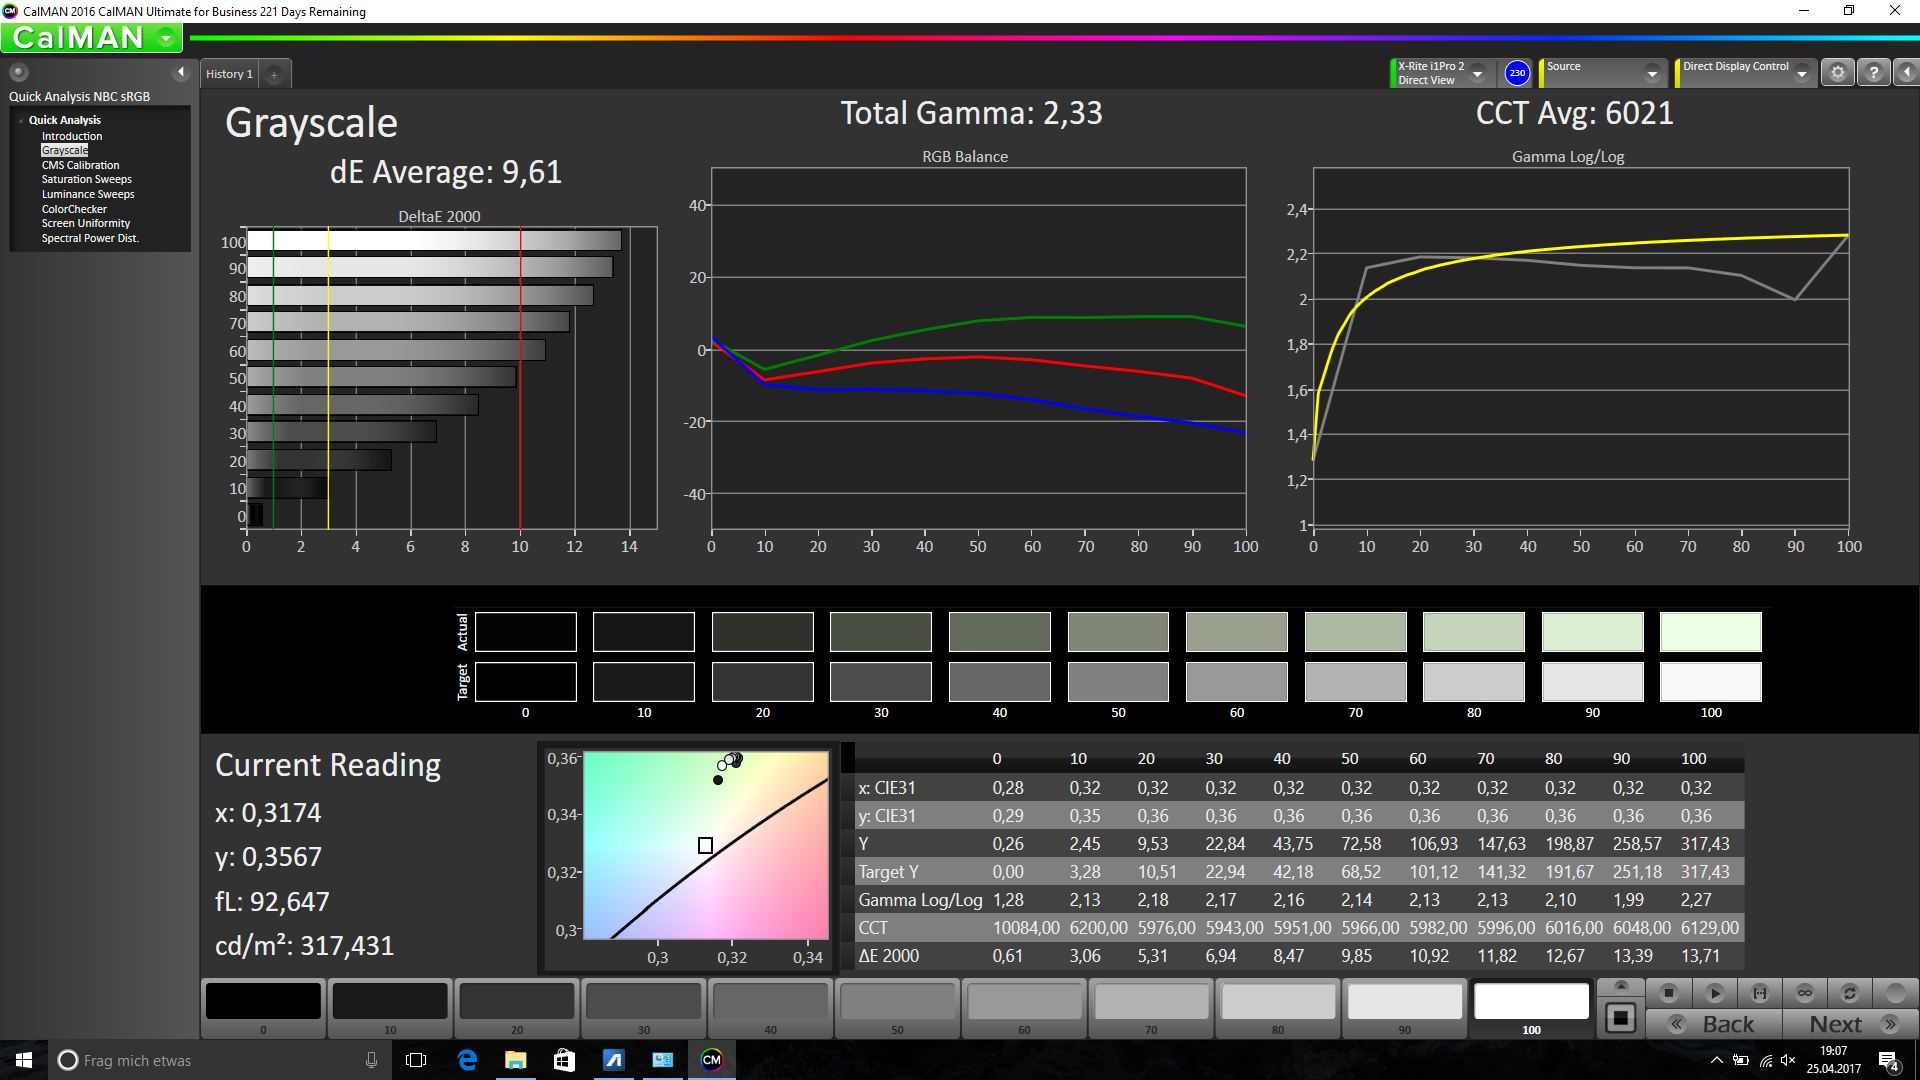
Task: Click the blue 230 meter timer circle
Action: tap(1517, 73)
